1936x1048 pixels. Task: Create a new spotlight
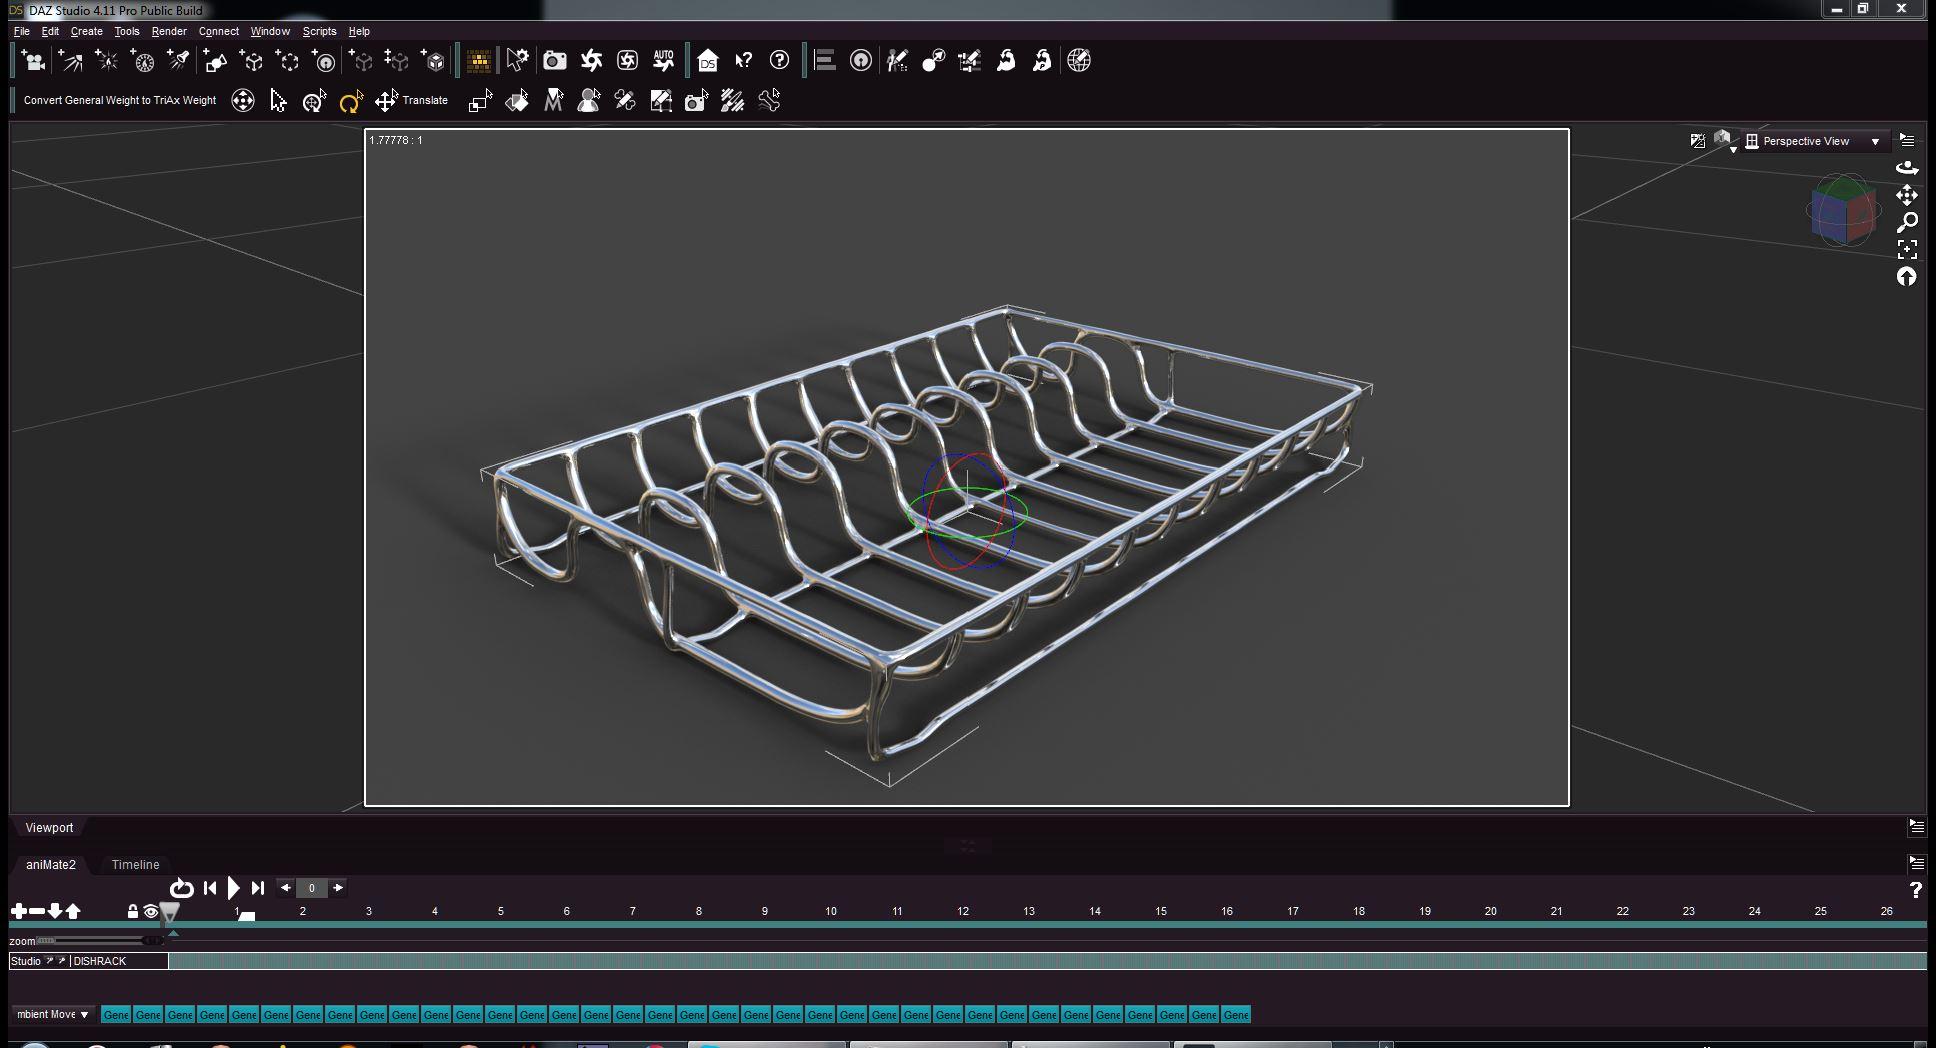[x=179, y=61]
